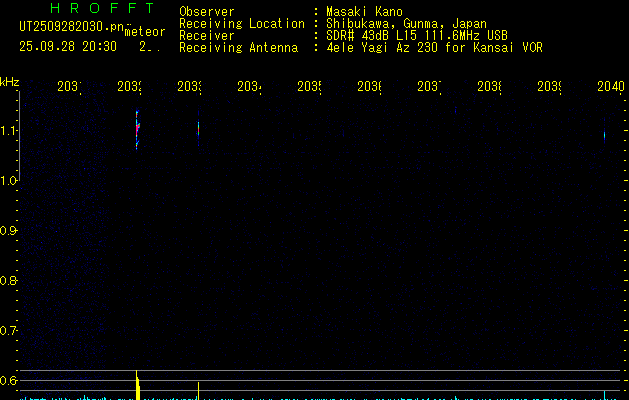The width and height of the screenshot is (629, 400).
Task: Click SDR# 43dB L15 111.6MHz USB text
Action: 417,36
